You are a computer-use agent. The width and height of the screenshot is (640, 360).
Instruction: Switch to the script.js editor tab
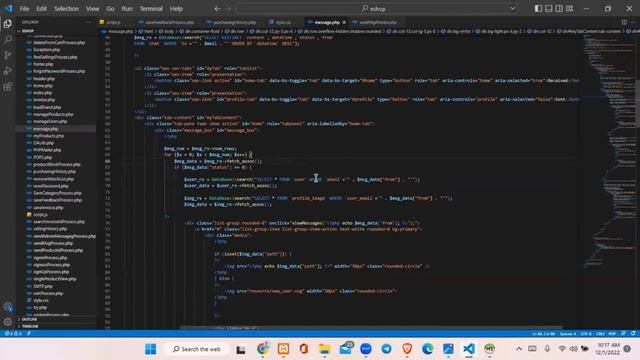point(113,22)
